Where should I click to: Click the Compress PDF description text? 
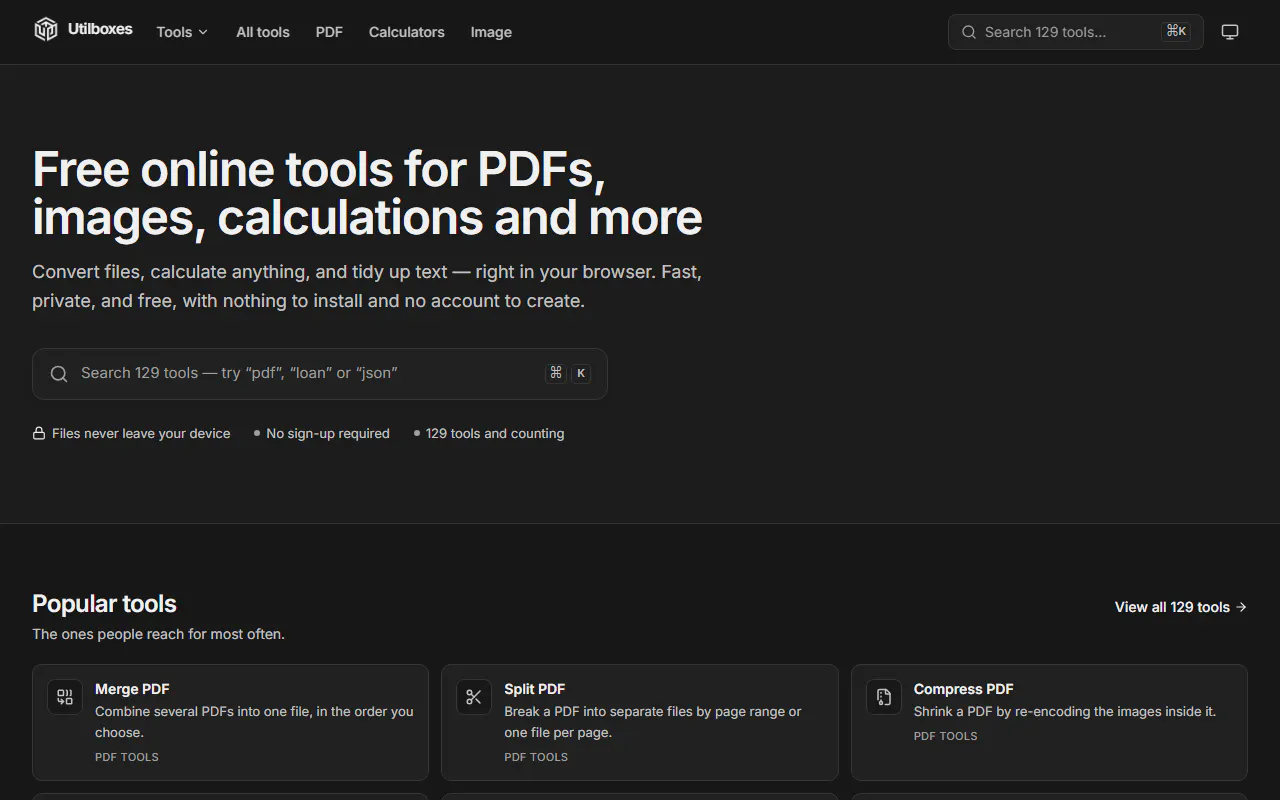point(1065,712)
